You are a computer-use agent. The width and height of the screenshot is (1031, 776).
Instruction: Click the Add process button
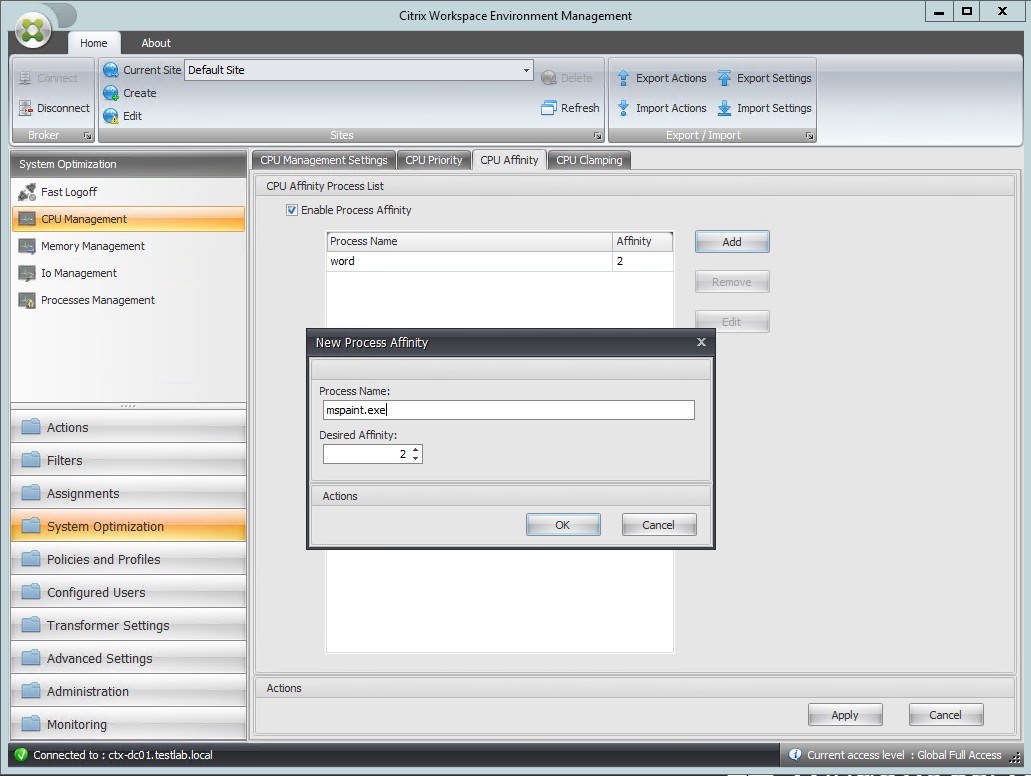[x=732, y=242]
